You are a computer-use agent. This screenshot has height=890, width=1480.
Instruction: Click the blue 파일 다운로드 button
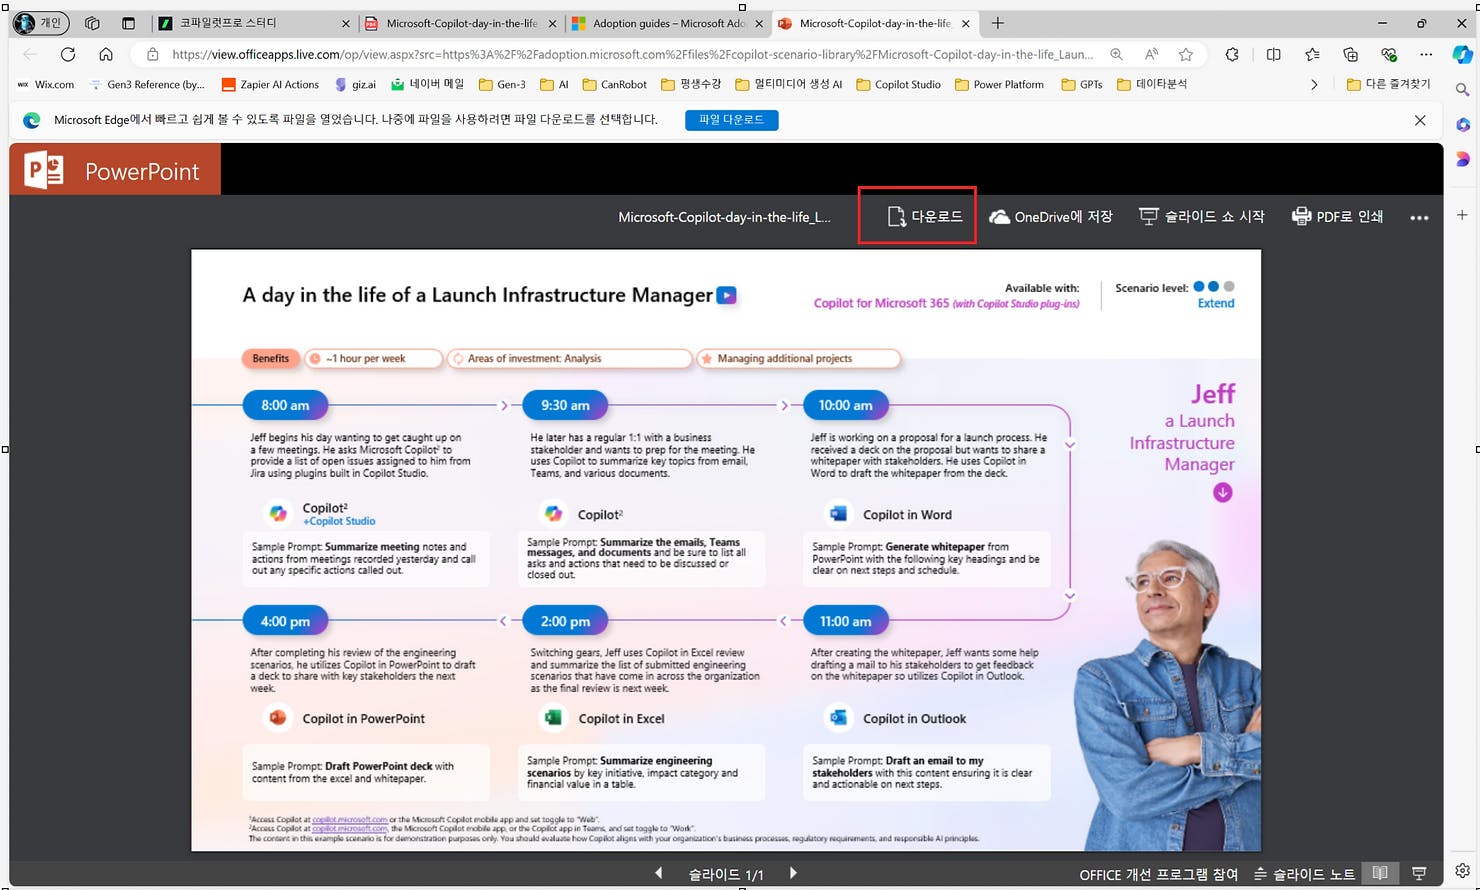731,120
